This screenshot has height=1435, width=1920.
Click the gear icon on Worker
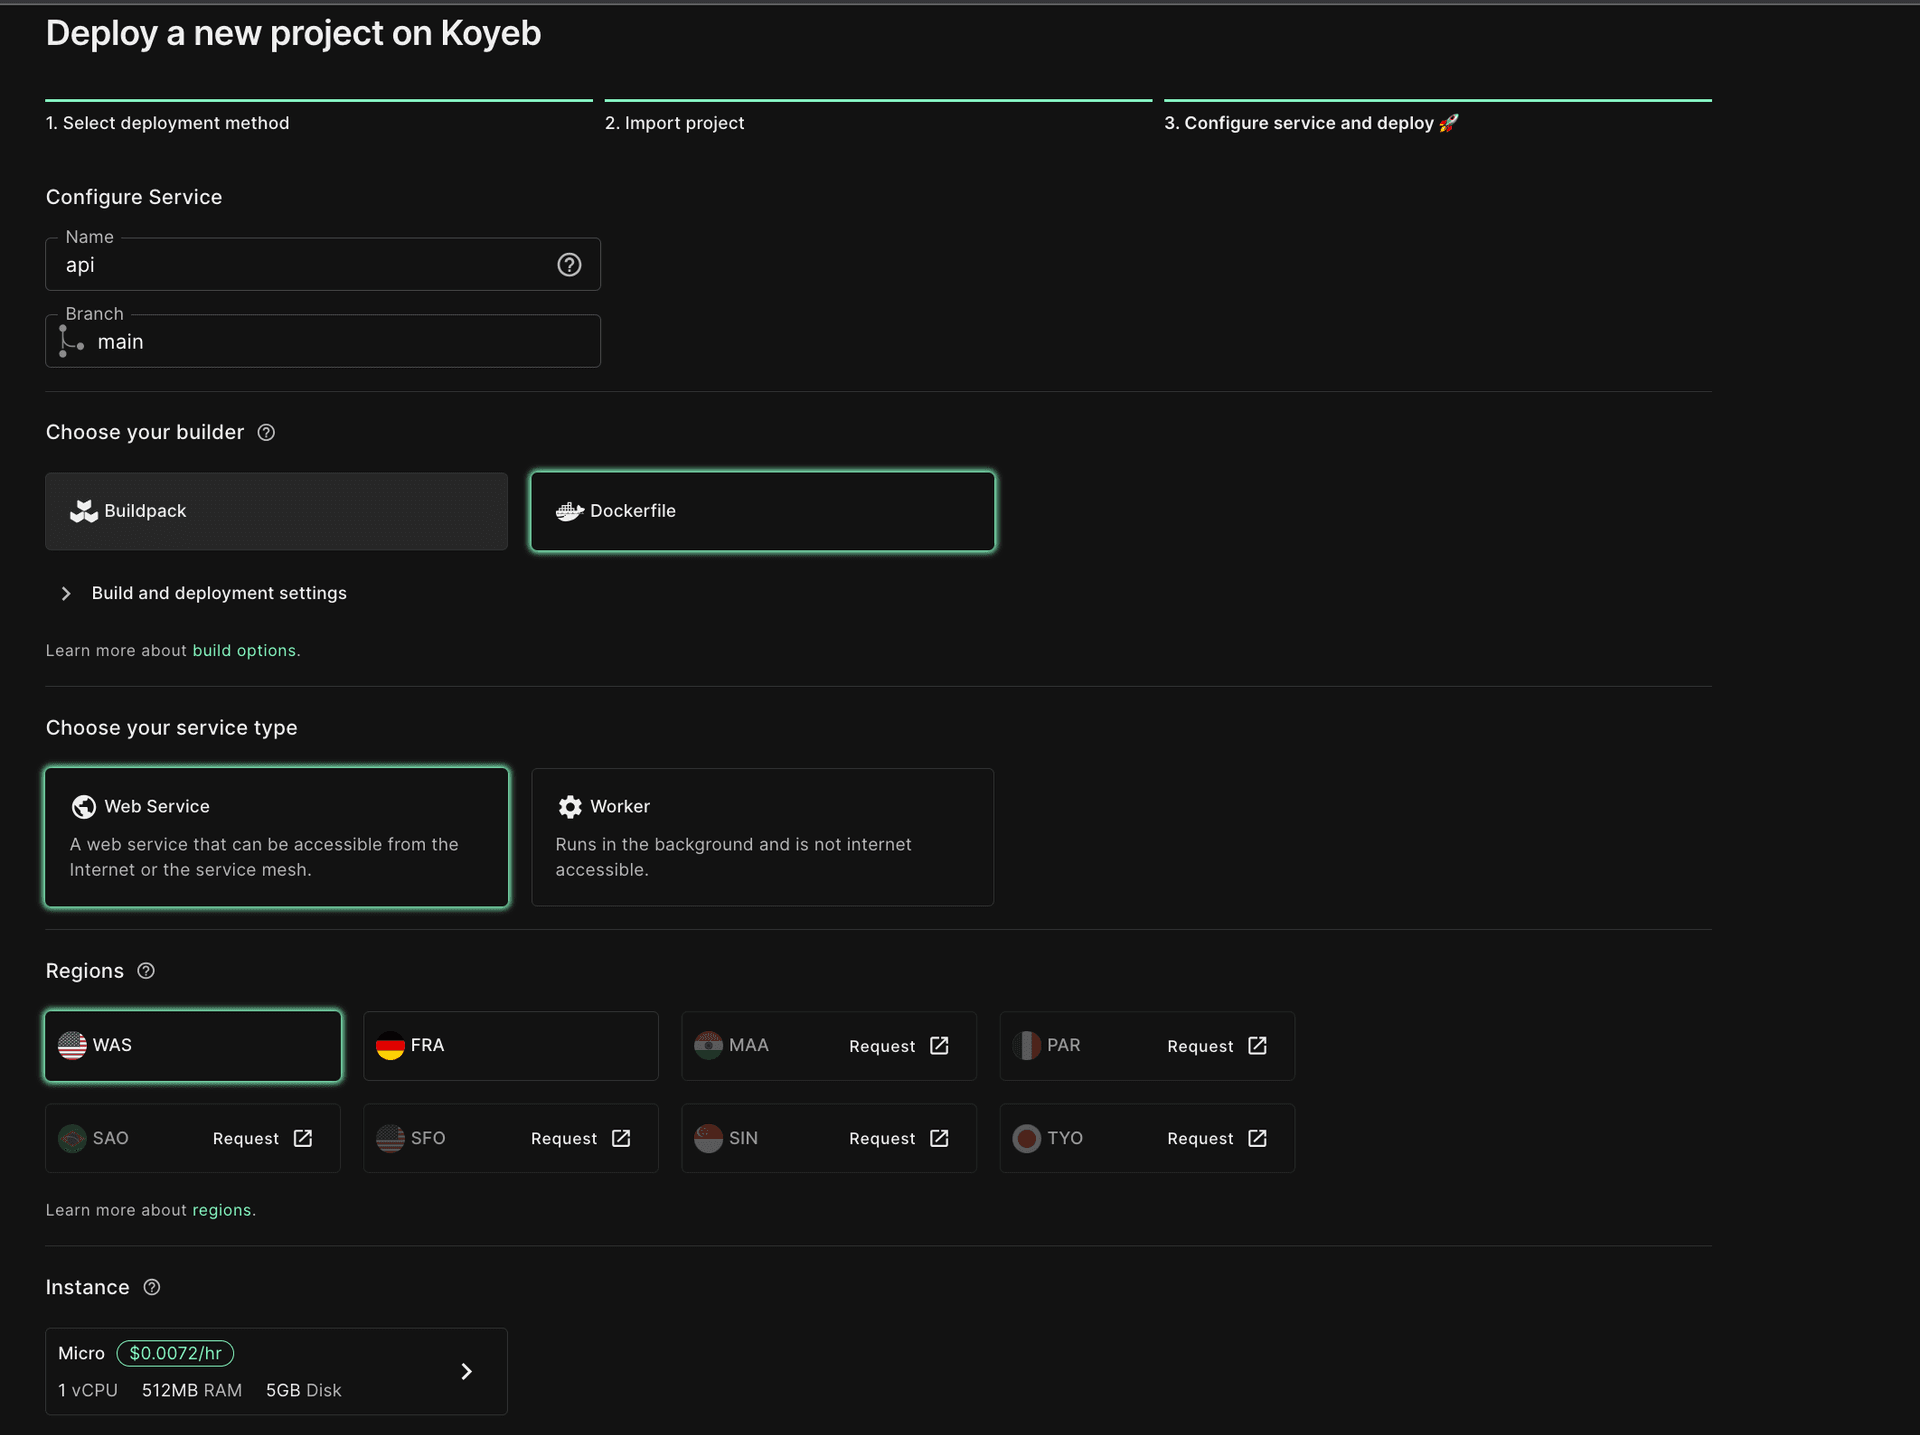click(569, 807)
